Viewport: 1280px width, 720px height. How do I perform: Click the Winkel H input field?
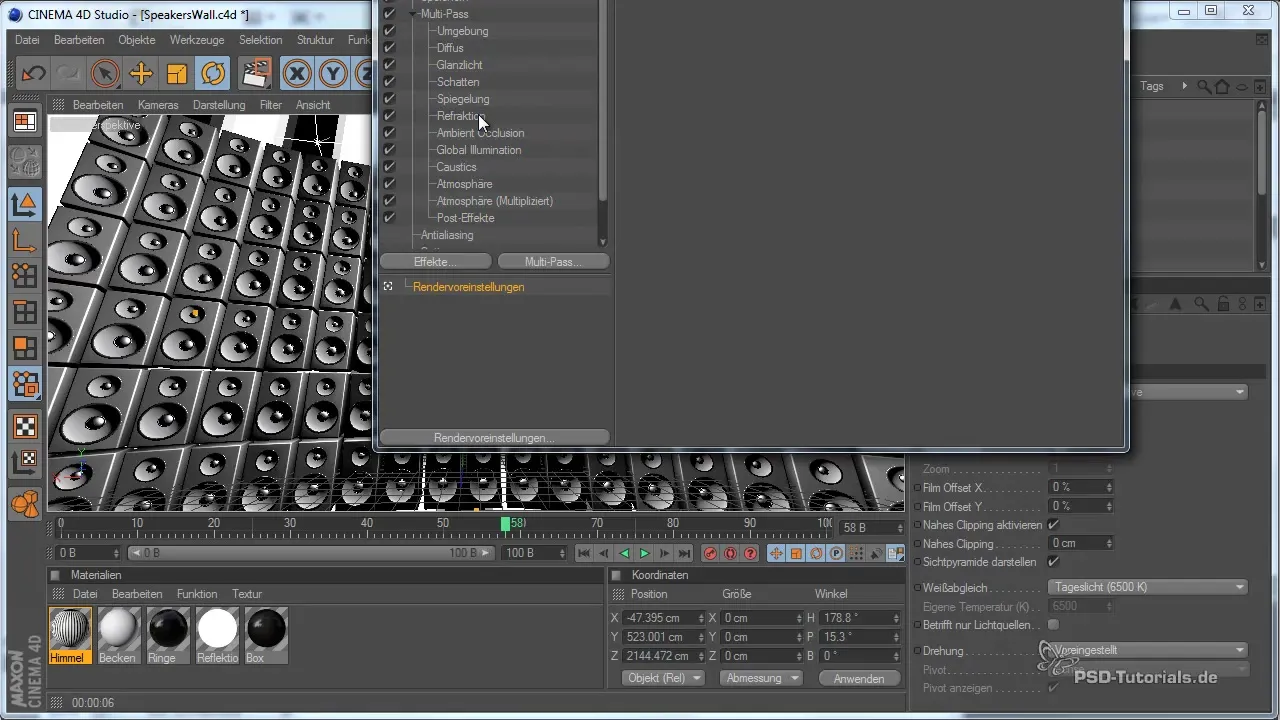[858, 618]
